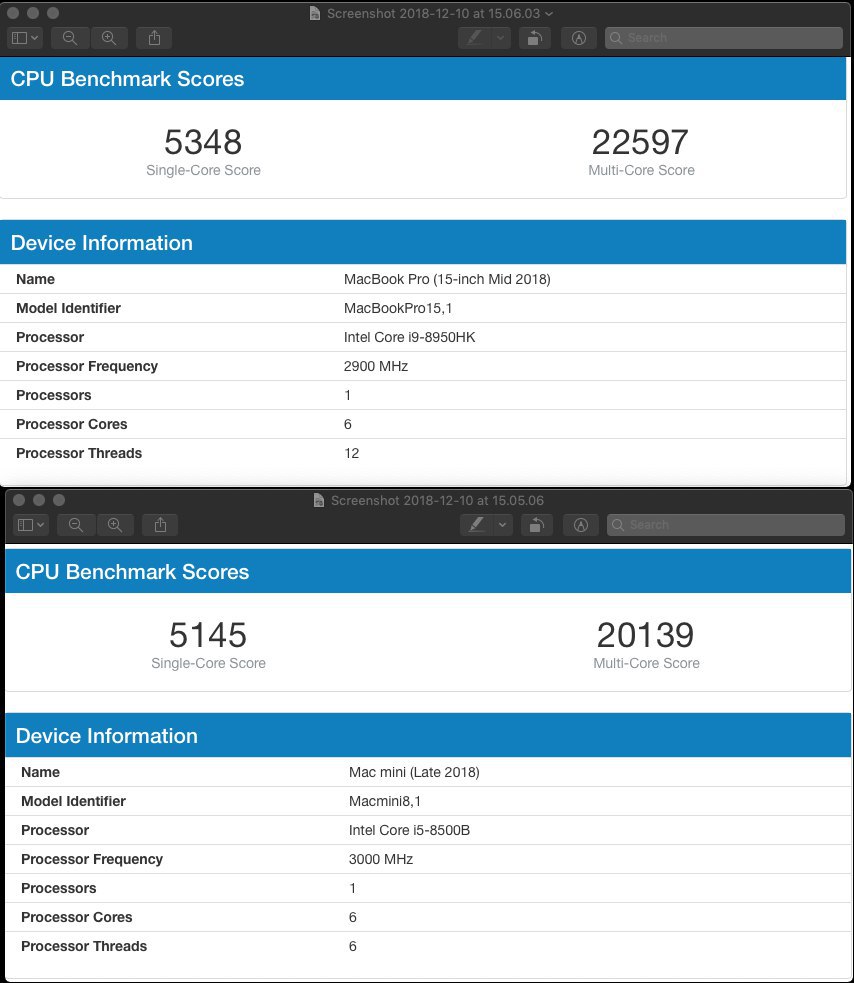
Task: Click the Share icon in the top Preview window
Action: coord(154,38)
